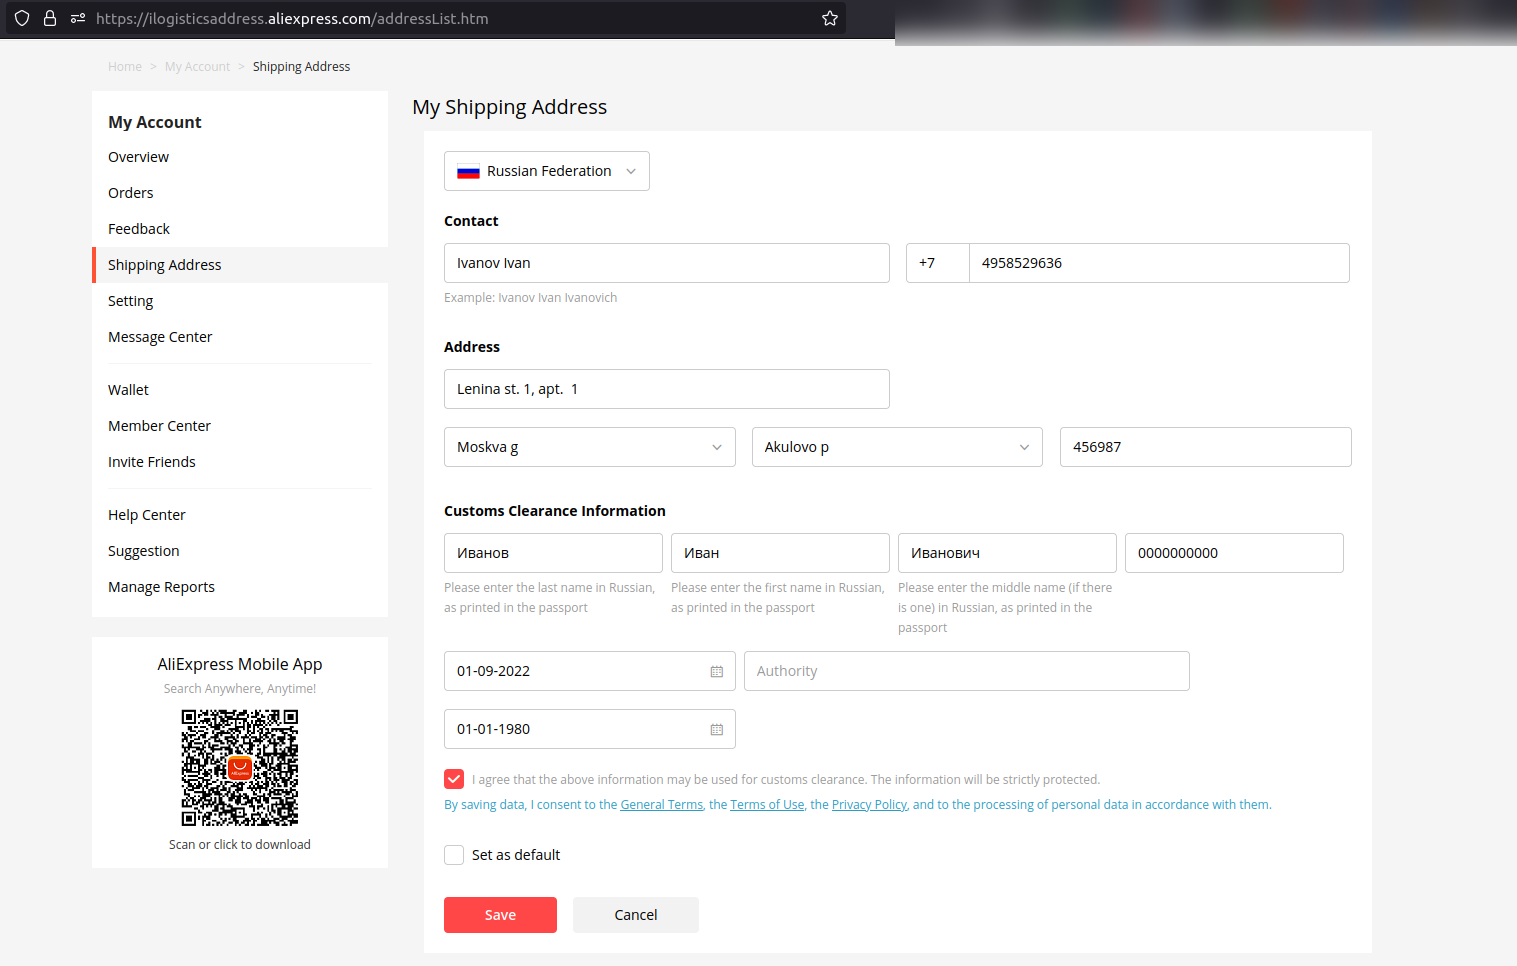Open the General Terms link
Screen dimensions: 1517x966
[x=662, y=805]
